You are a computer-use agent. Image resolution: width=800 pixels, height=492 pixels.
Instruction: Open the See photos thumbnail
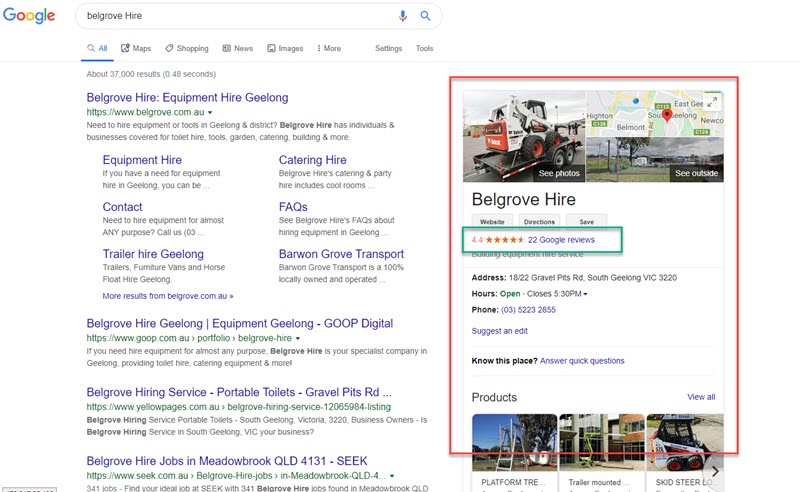click(523, 136)
